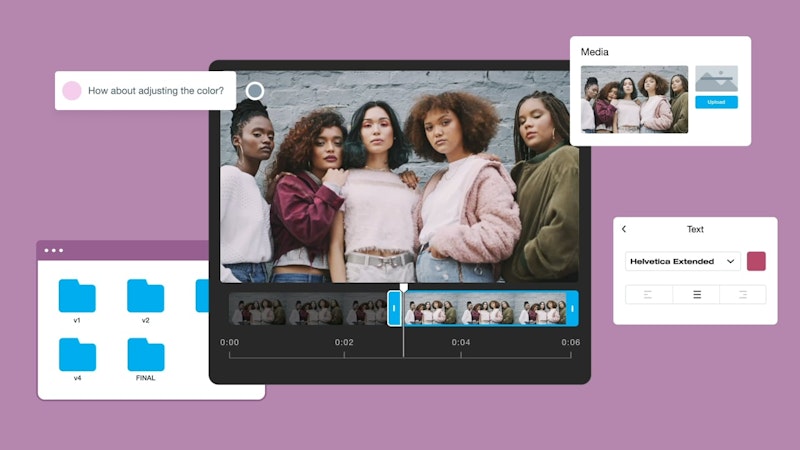Click the pink commenter avatar
The width and height of the screenshot is (800, 450).
point(72,91)
